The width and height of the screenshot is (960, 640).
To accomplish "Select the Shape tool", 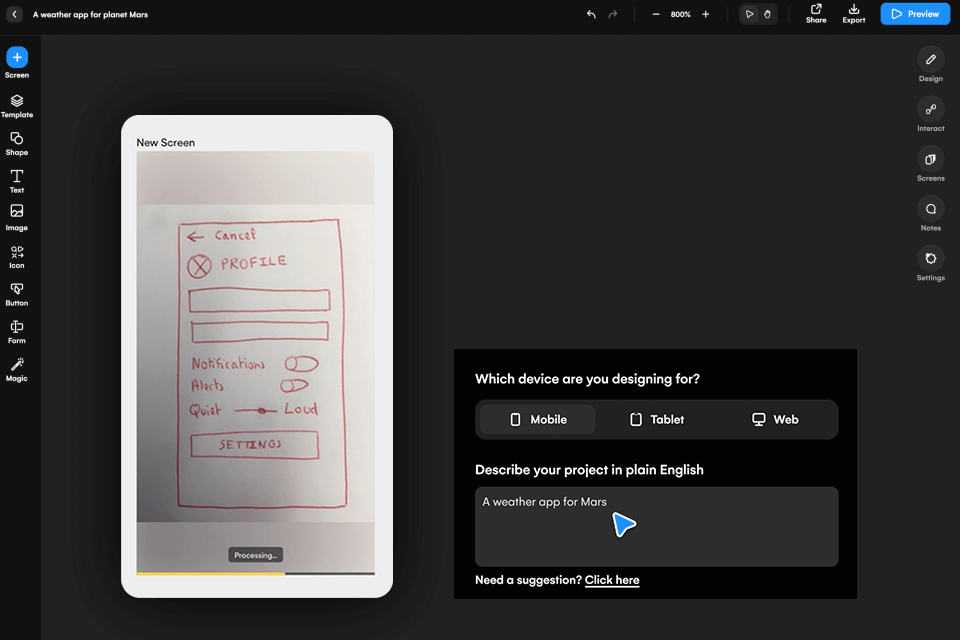I will coord(17,144).
